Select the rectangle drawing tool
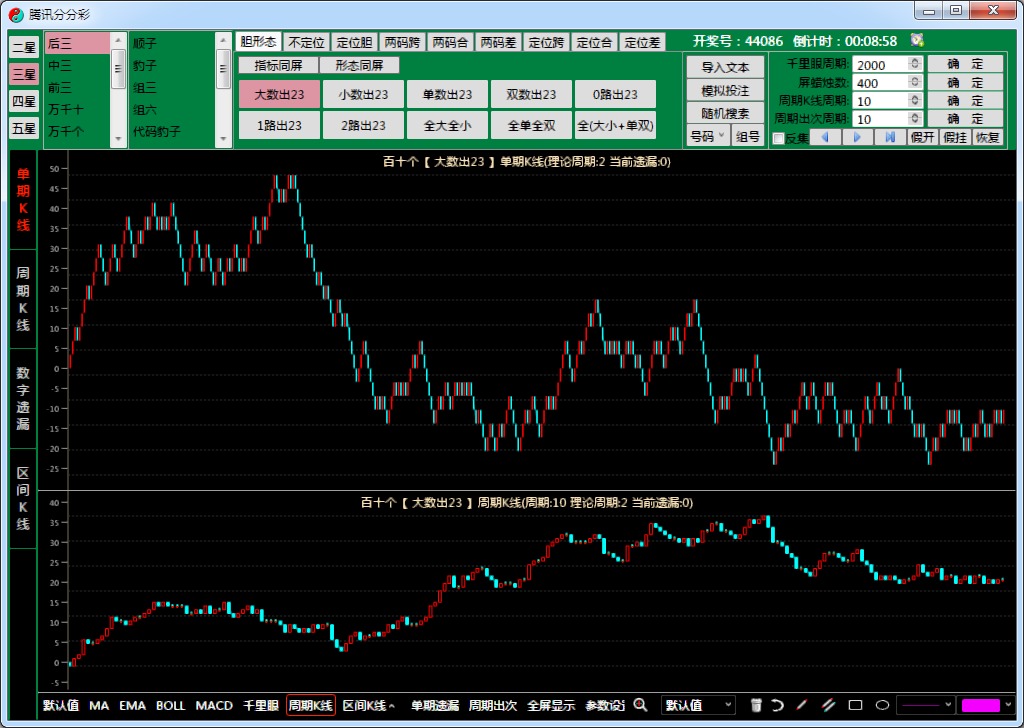 855,705
